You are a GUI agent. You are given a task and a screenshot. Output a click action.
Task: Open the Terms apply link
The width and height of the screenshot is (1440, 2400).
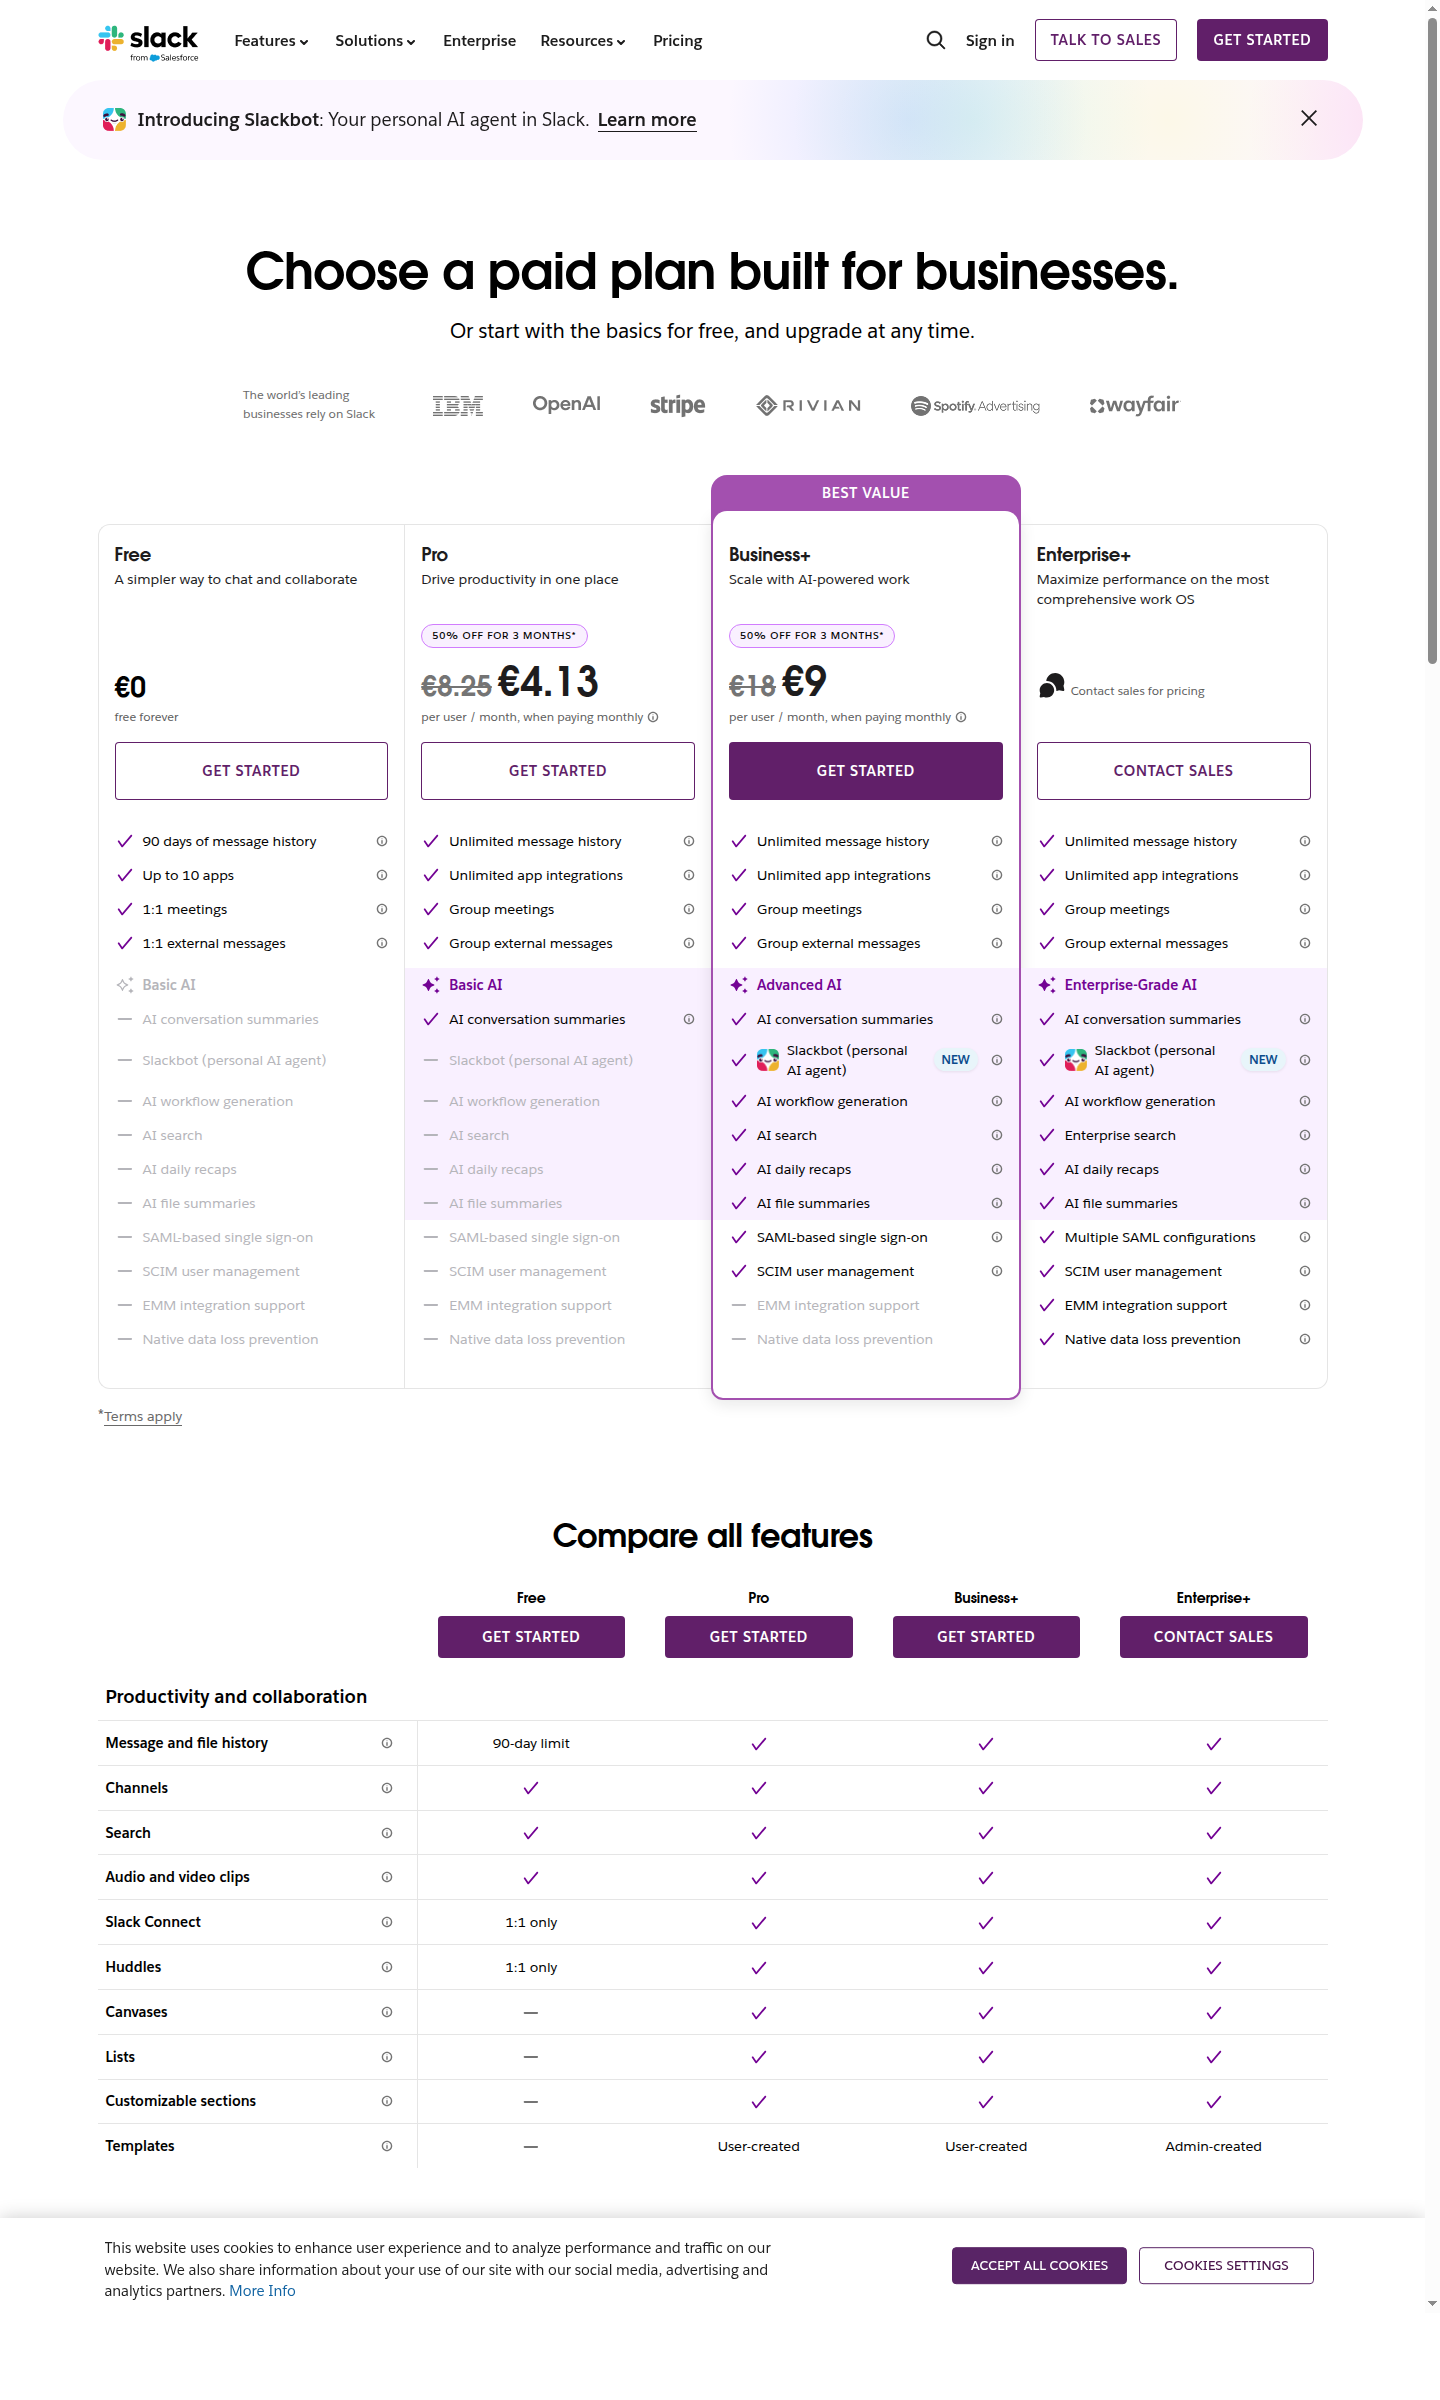click(143, 1416)
